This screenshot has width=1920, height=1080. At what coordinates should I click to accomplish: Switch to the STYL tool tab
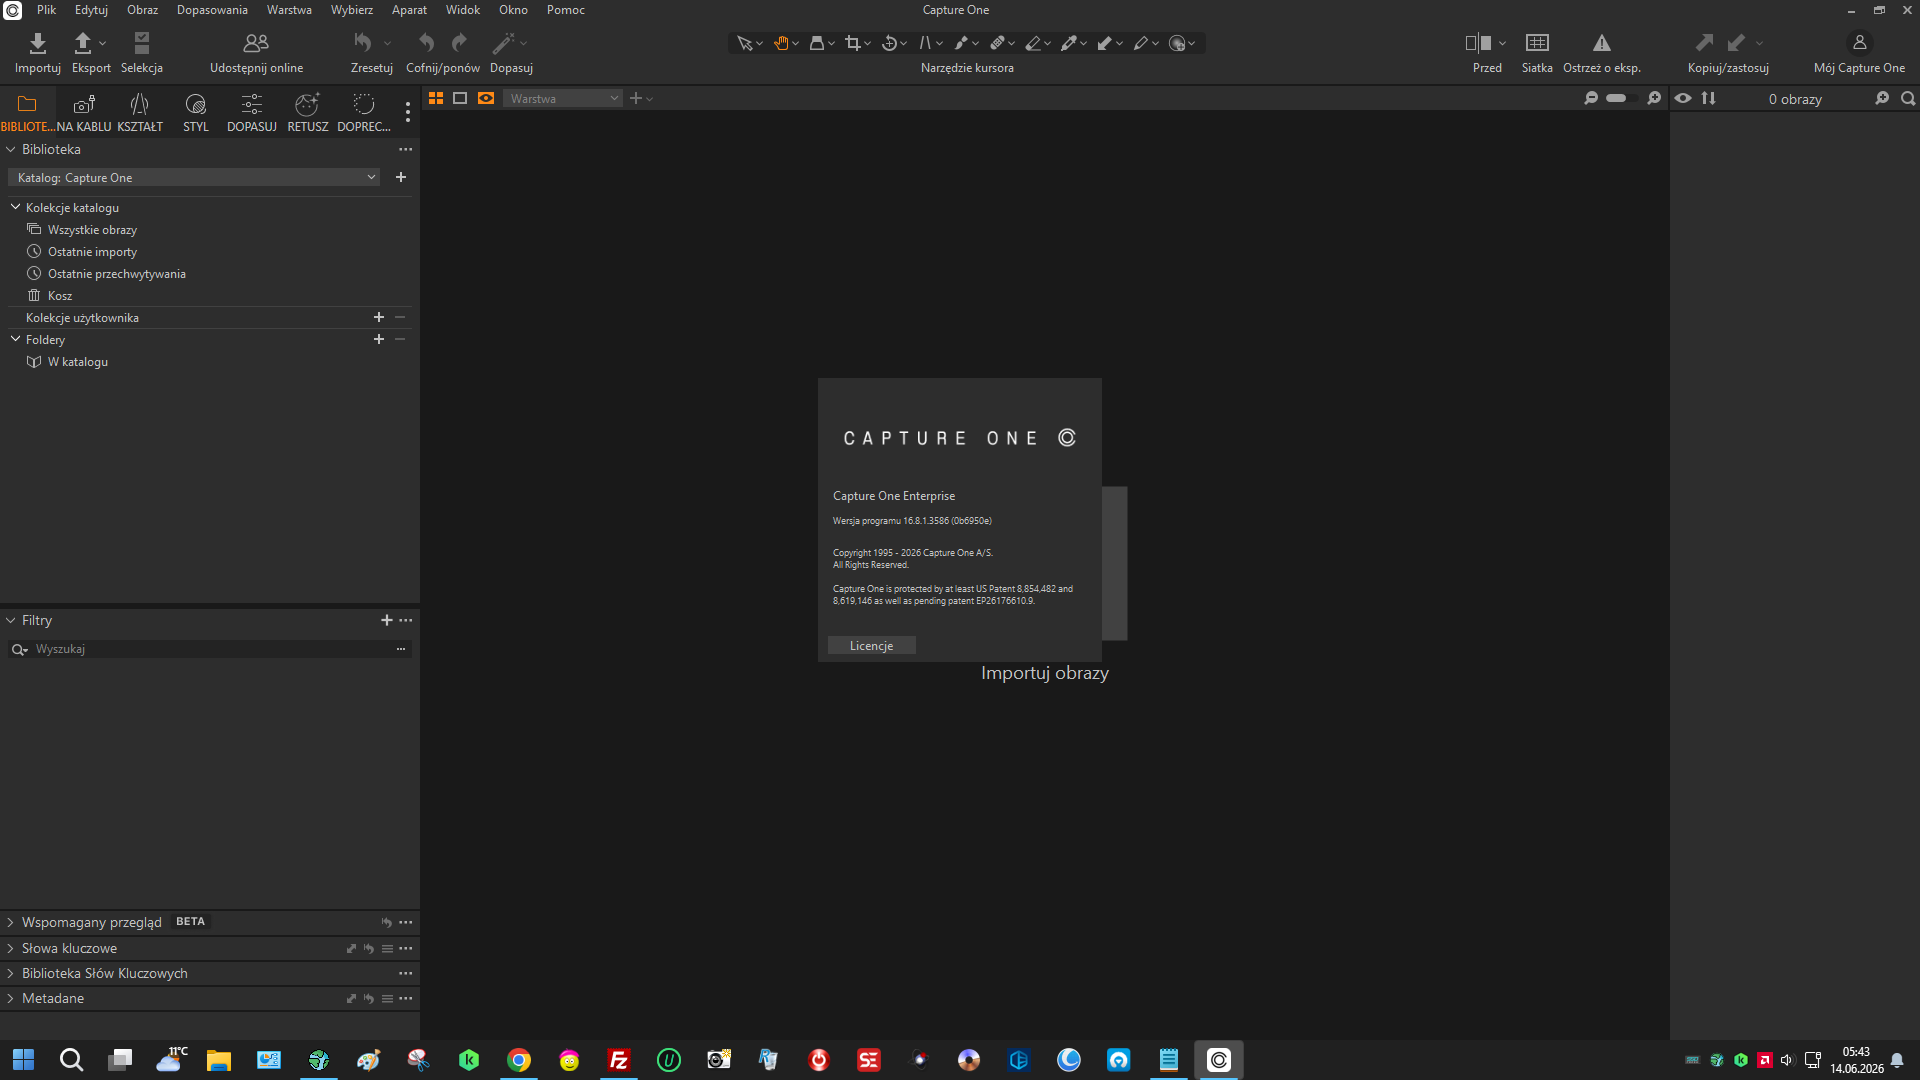[x=196, y=113]
